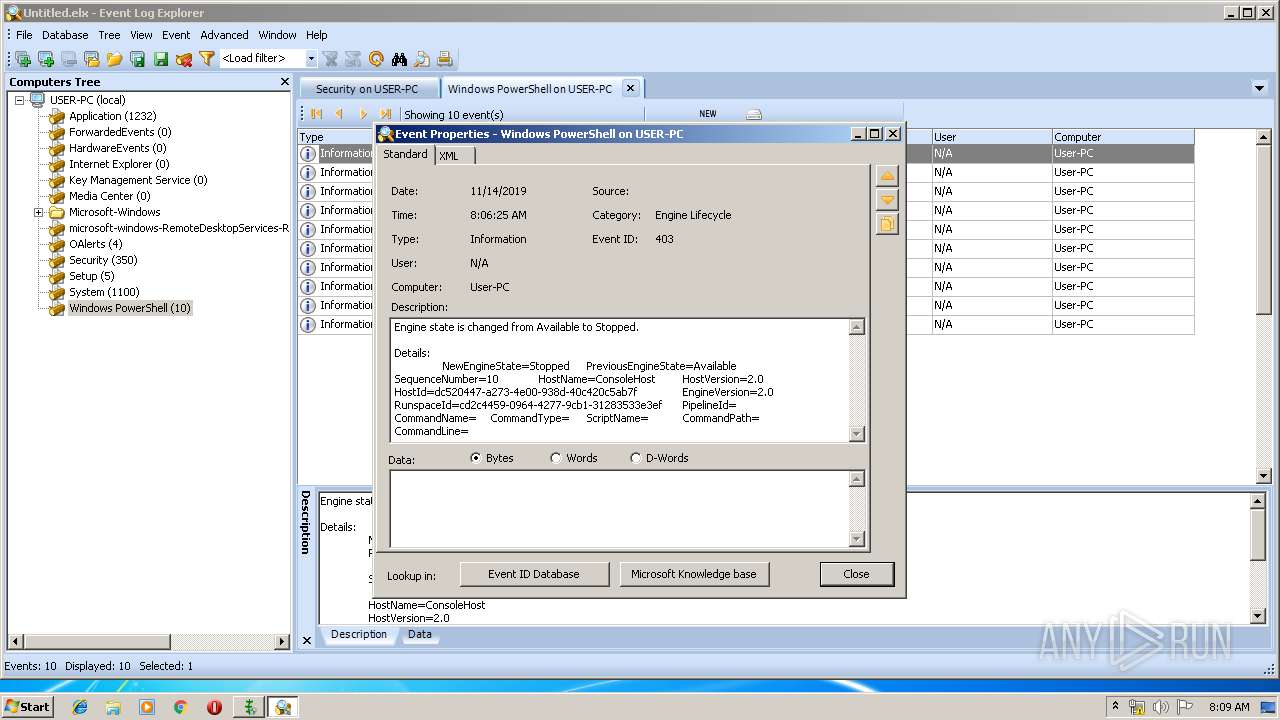Open the Load filter dropdown
1280x720 pixels.
[x=311, y=59]
